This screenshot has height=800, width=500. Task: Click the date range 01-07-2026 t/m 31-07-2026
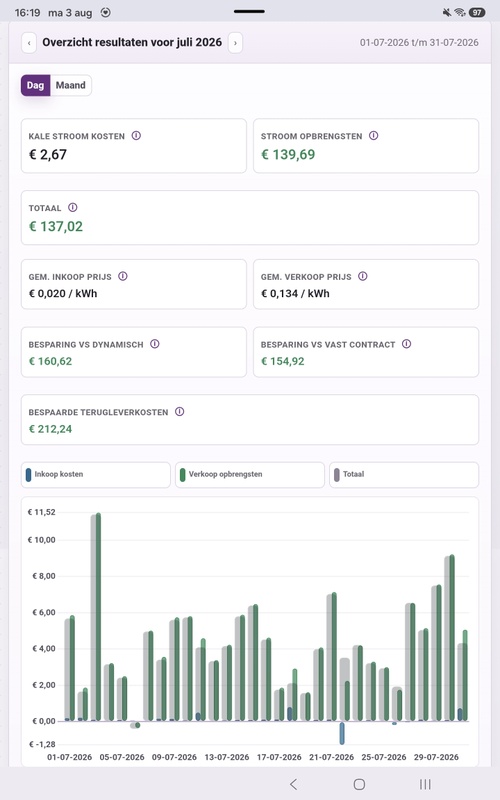tap(419, 43)
